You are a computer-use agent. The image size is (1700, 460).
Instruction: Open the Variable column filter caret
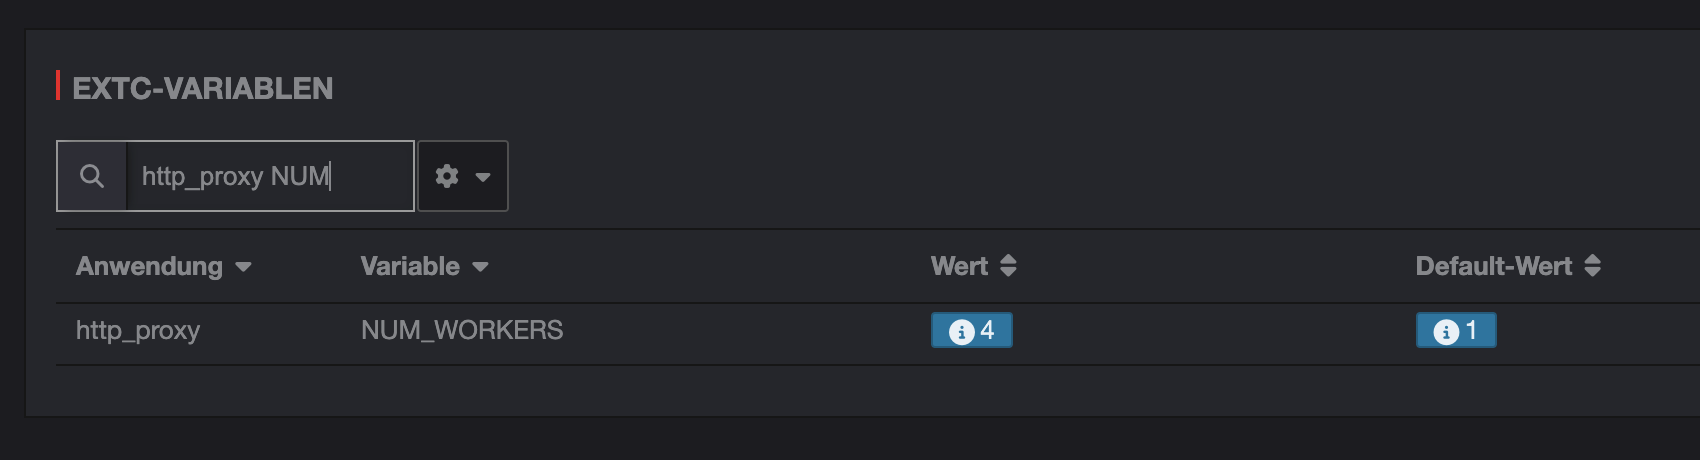(480, 267)
